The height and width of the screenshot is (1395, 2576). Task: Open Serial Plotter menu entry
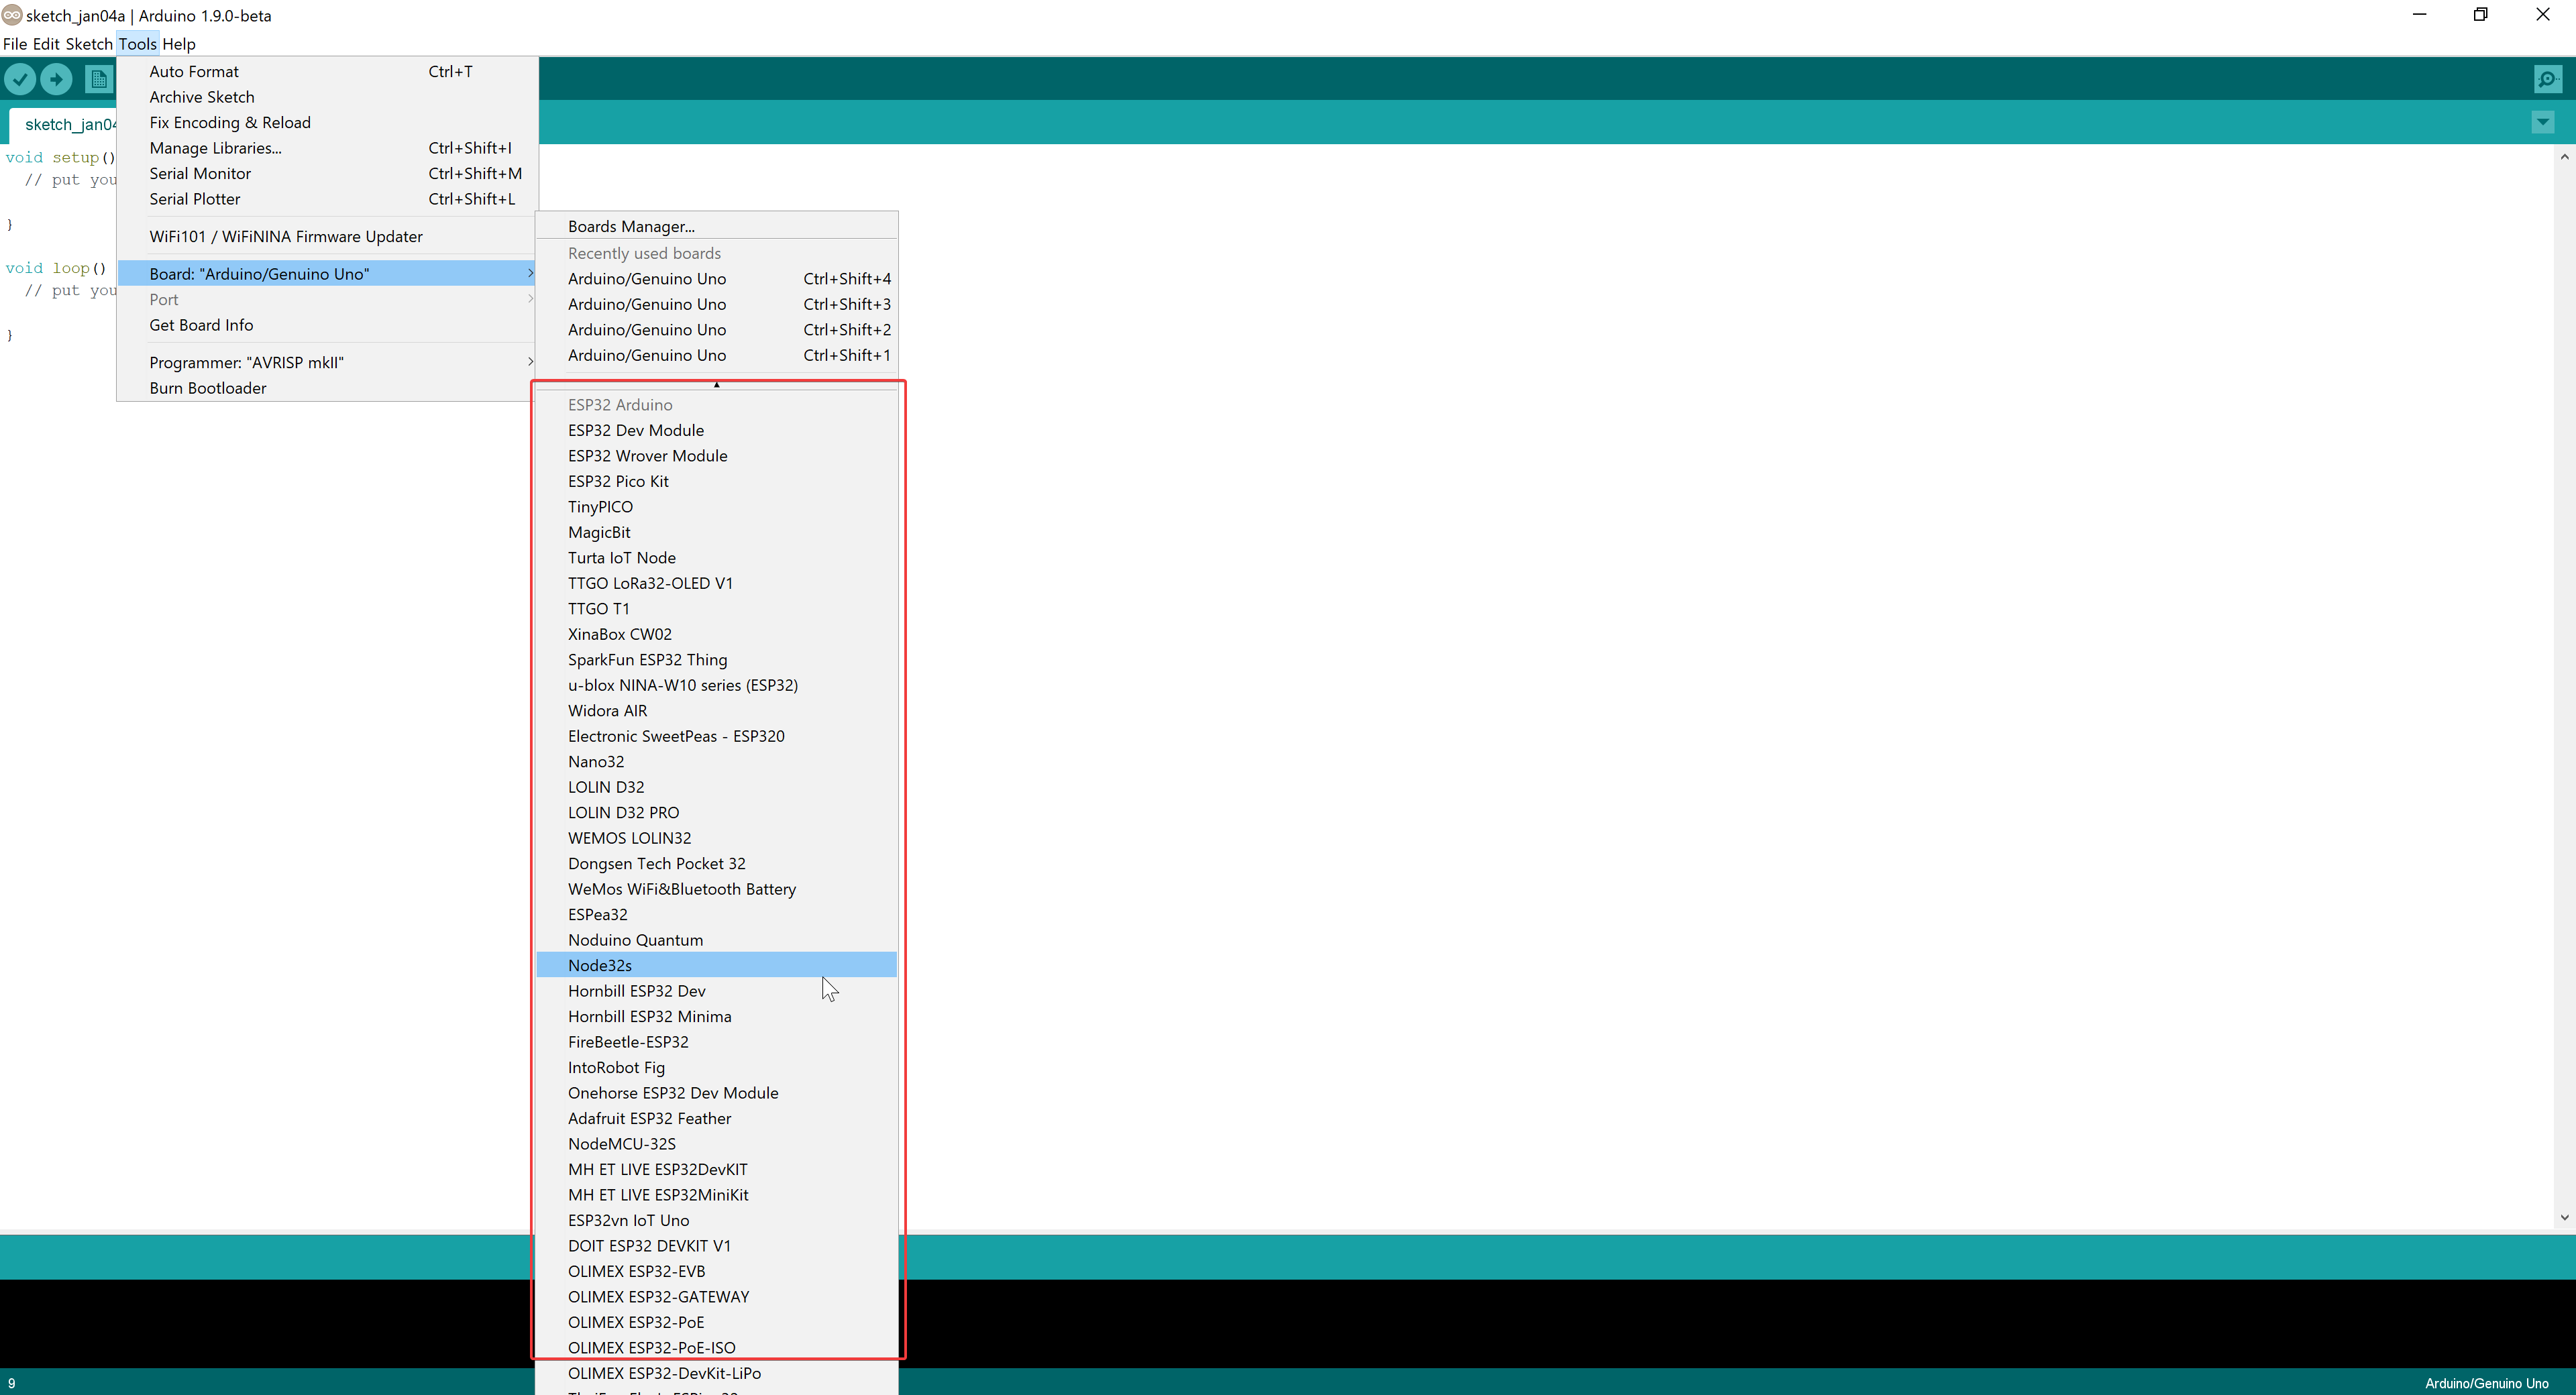pyautogui.click(x=327, y=199)
